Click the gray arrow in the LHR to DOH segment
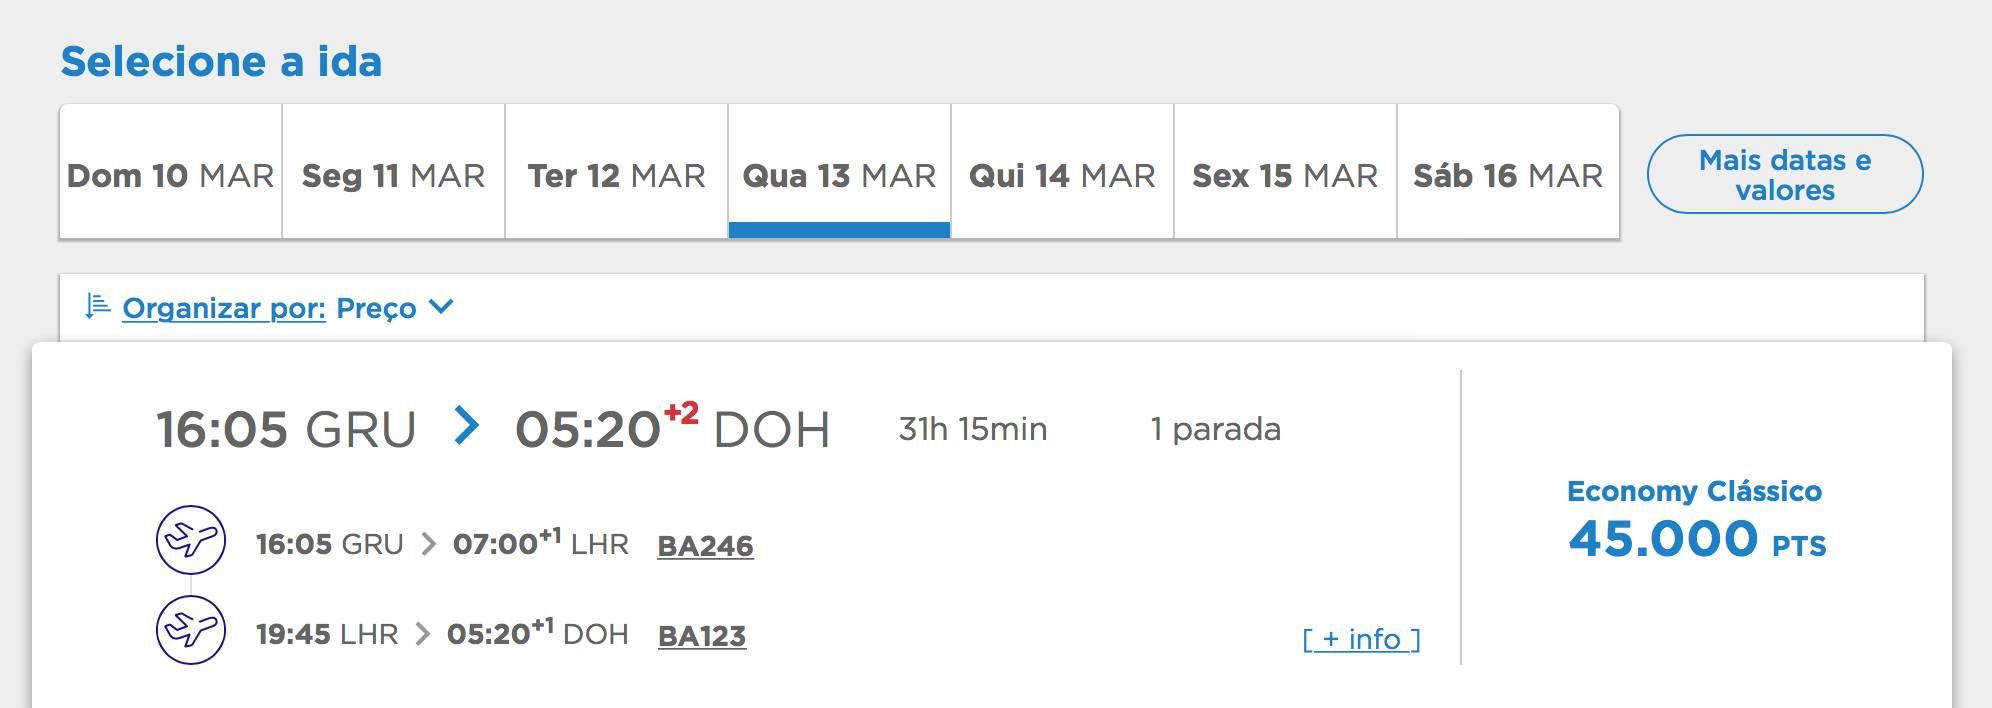The image size is (1992, 708). coord(423,634)
